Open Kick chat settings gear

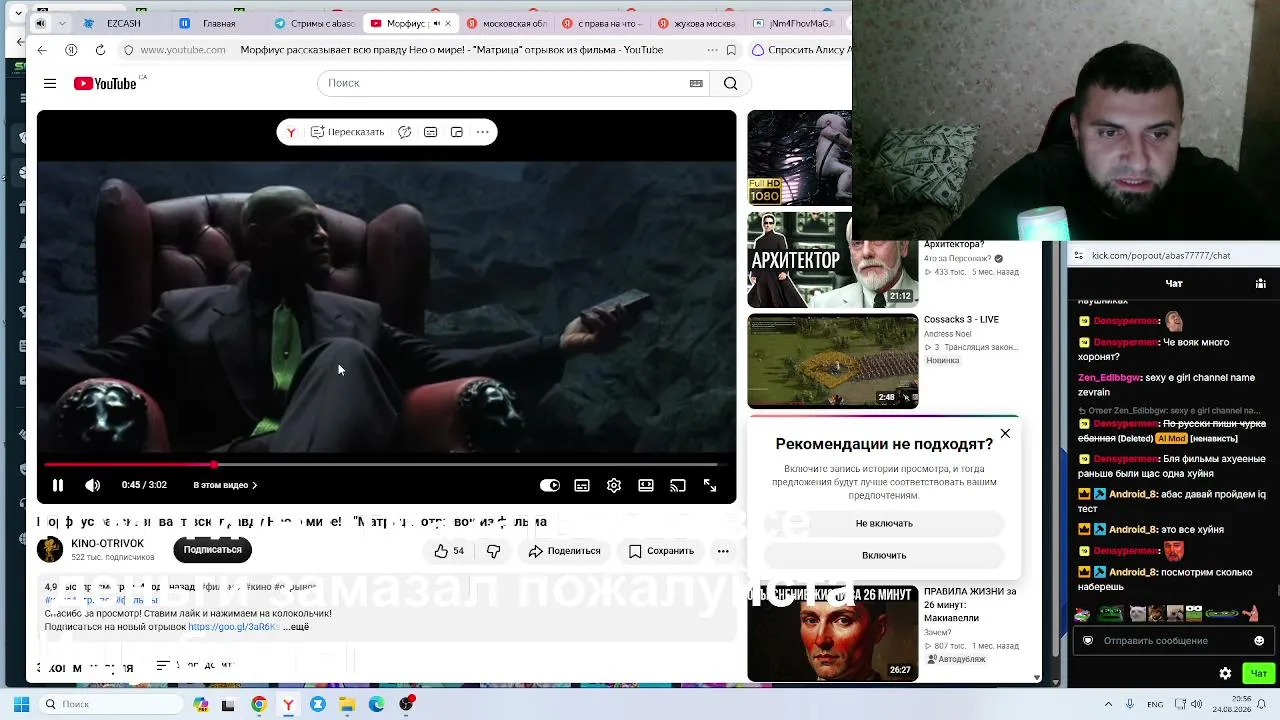pyautogui.click(x=1225, y=673)
